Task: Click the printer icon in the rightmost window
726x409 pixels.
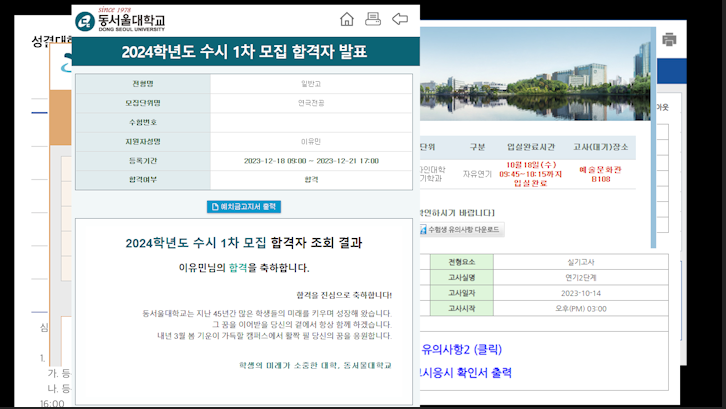Action: tap(669, 39)
